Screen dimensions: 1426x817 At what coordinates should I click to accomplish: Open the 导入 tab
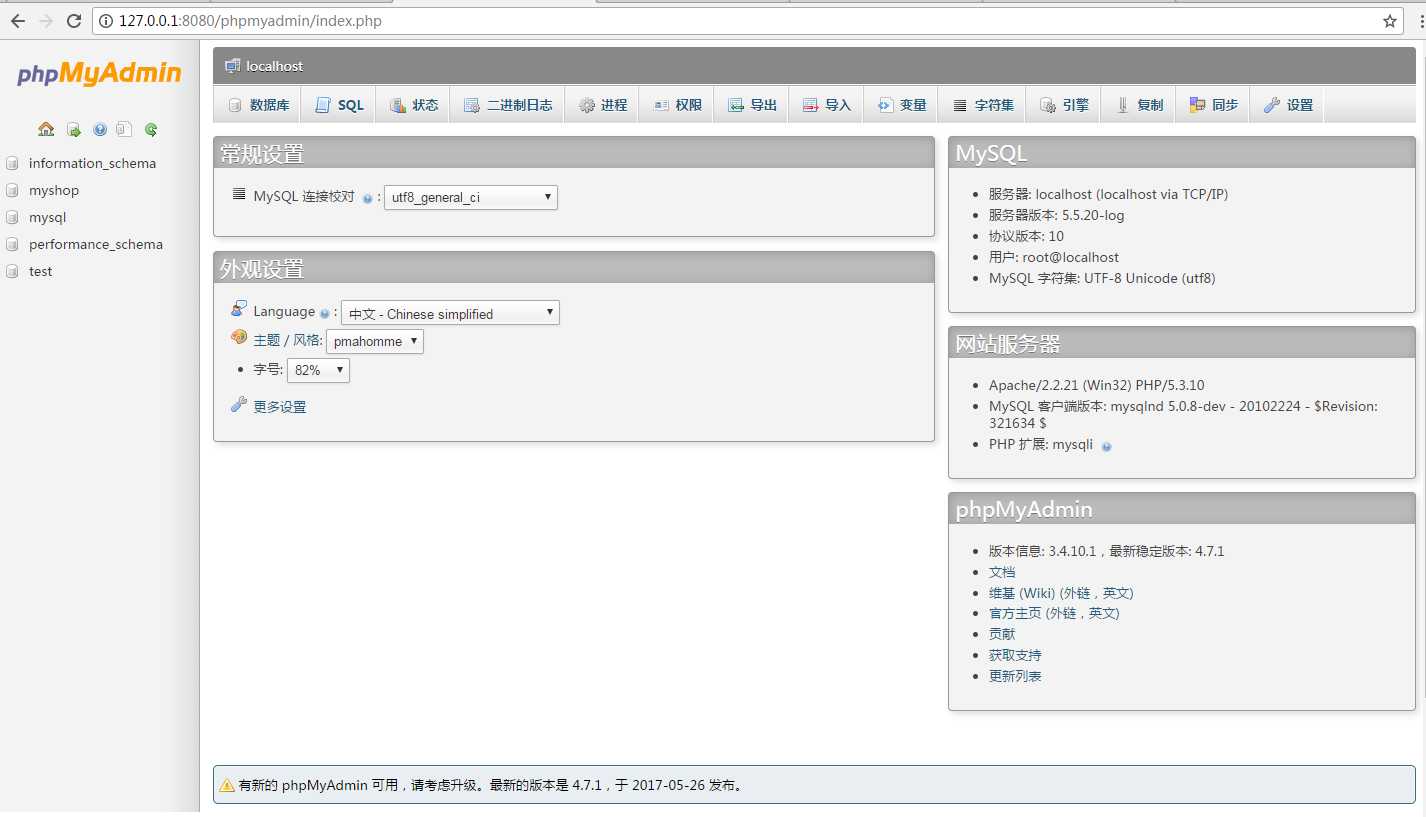pyautogui.click(x=827, y=105)
